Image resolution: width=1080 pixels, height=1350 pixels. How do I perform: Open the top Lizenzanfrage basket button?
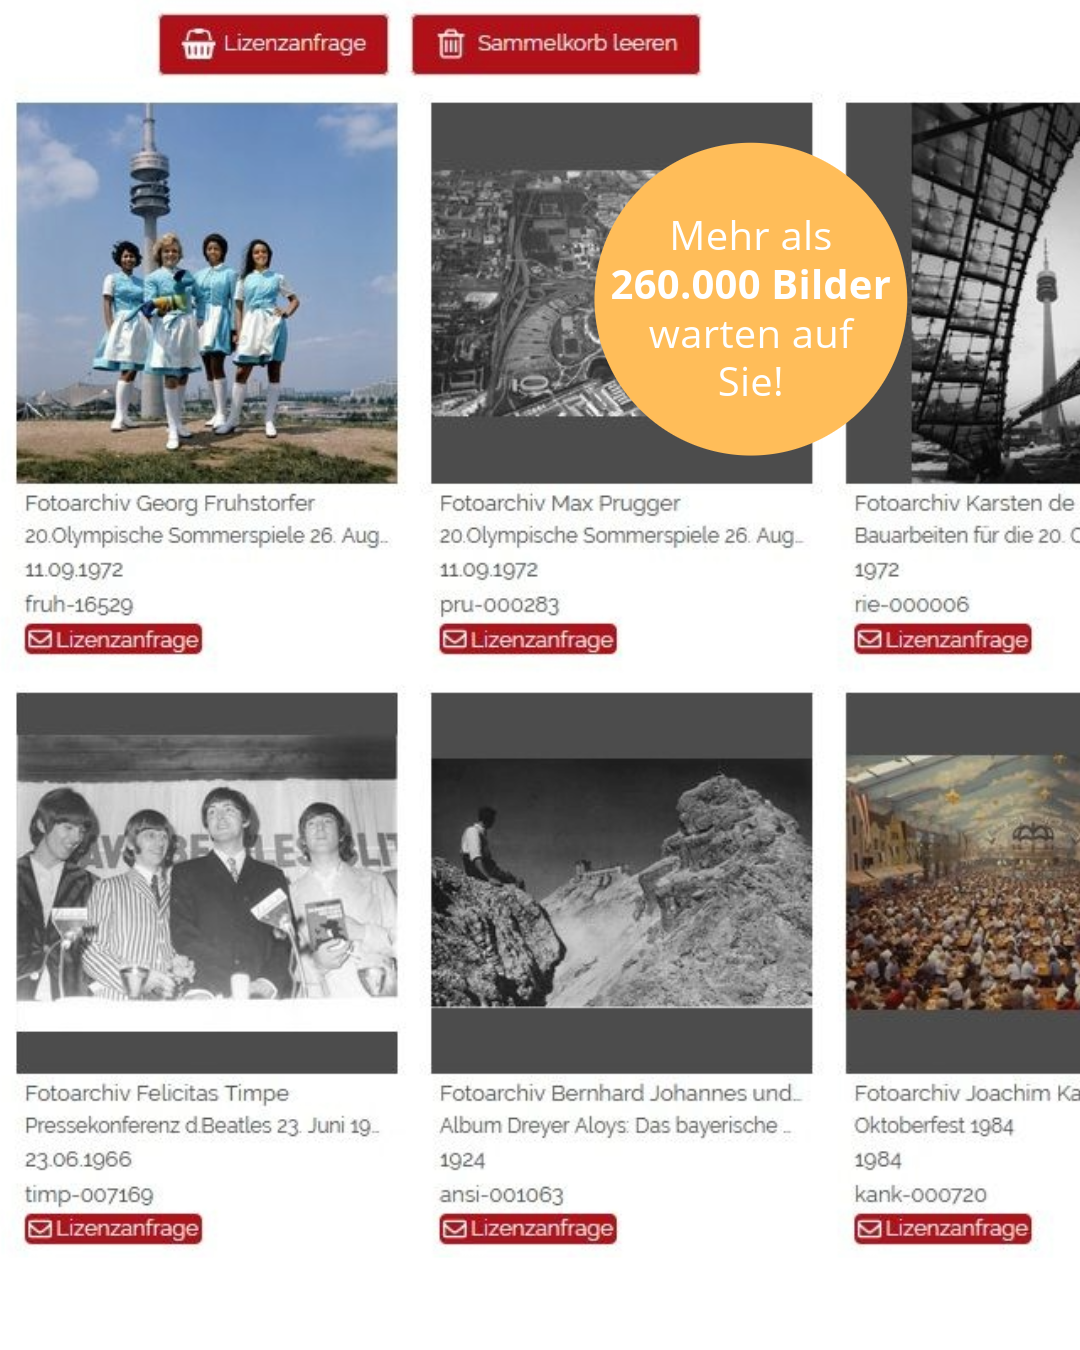(x=273, y=44)
